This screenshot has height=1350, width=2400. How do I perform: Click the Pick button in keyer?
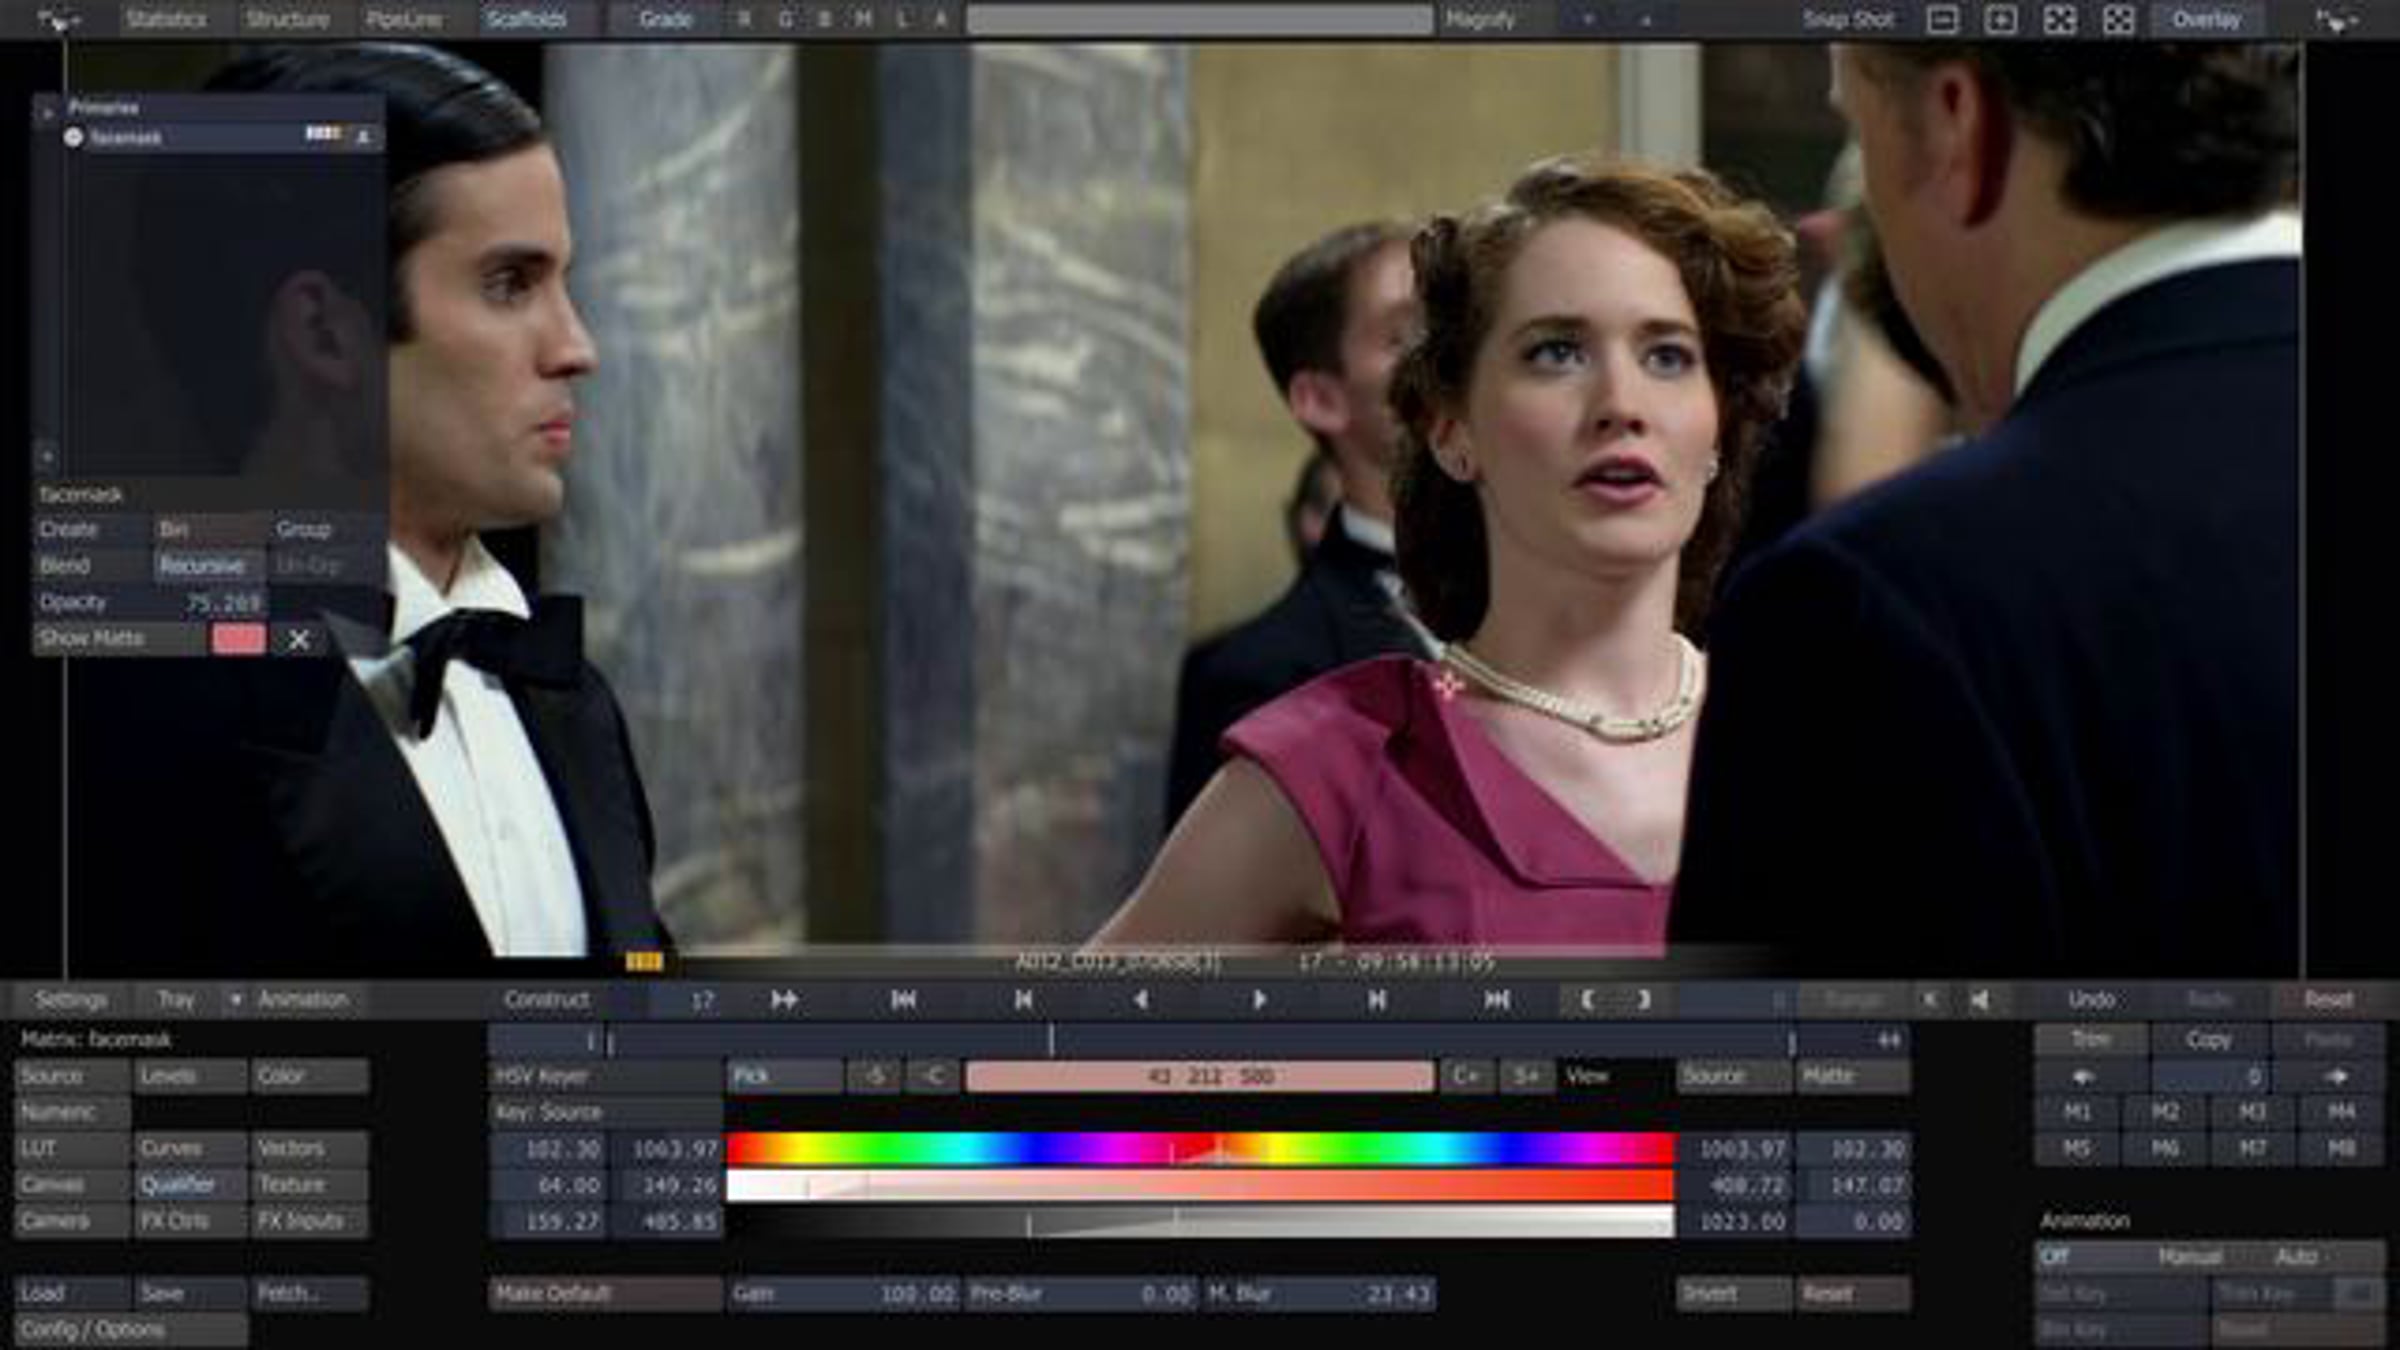pos(785,1077)
